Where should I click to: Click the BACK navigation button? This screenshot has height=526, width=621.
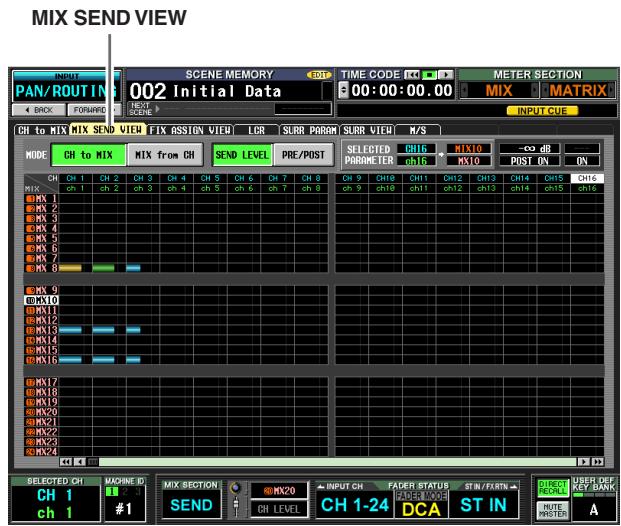coord(39,110)
